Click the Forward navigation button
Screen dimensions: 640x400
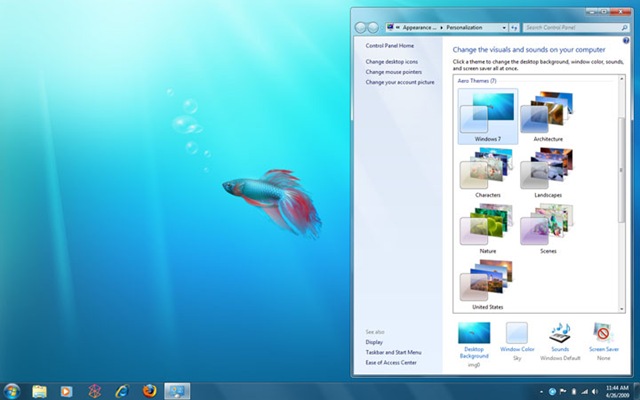click(373, 28)
